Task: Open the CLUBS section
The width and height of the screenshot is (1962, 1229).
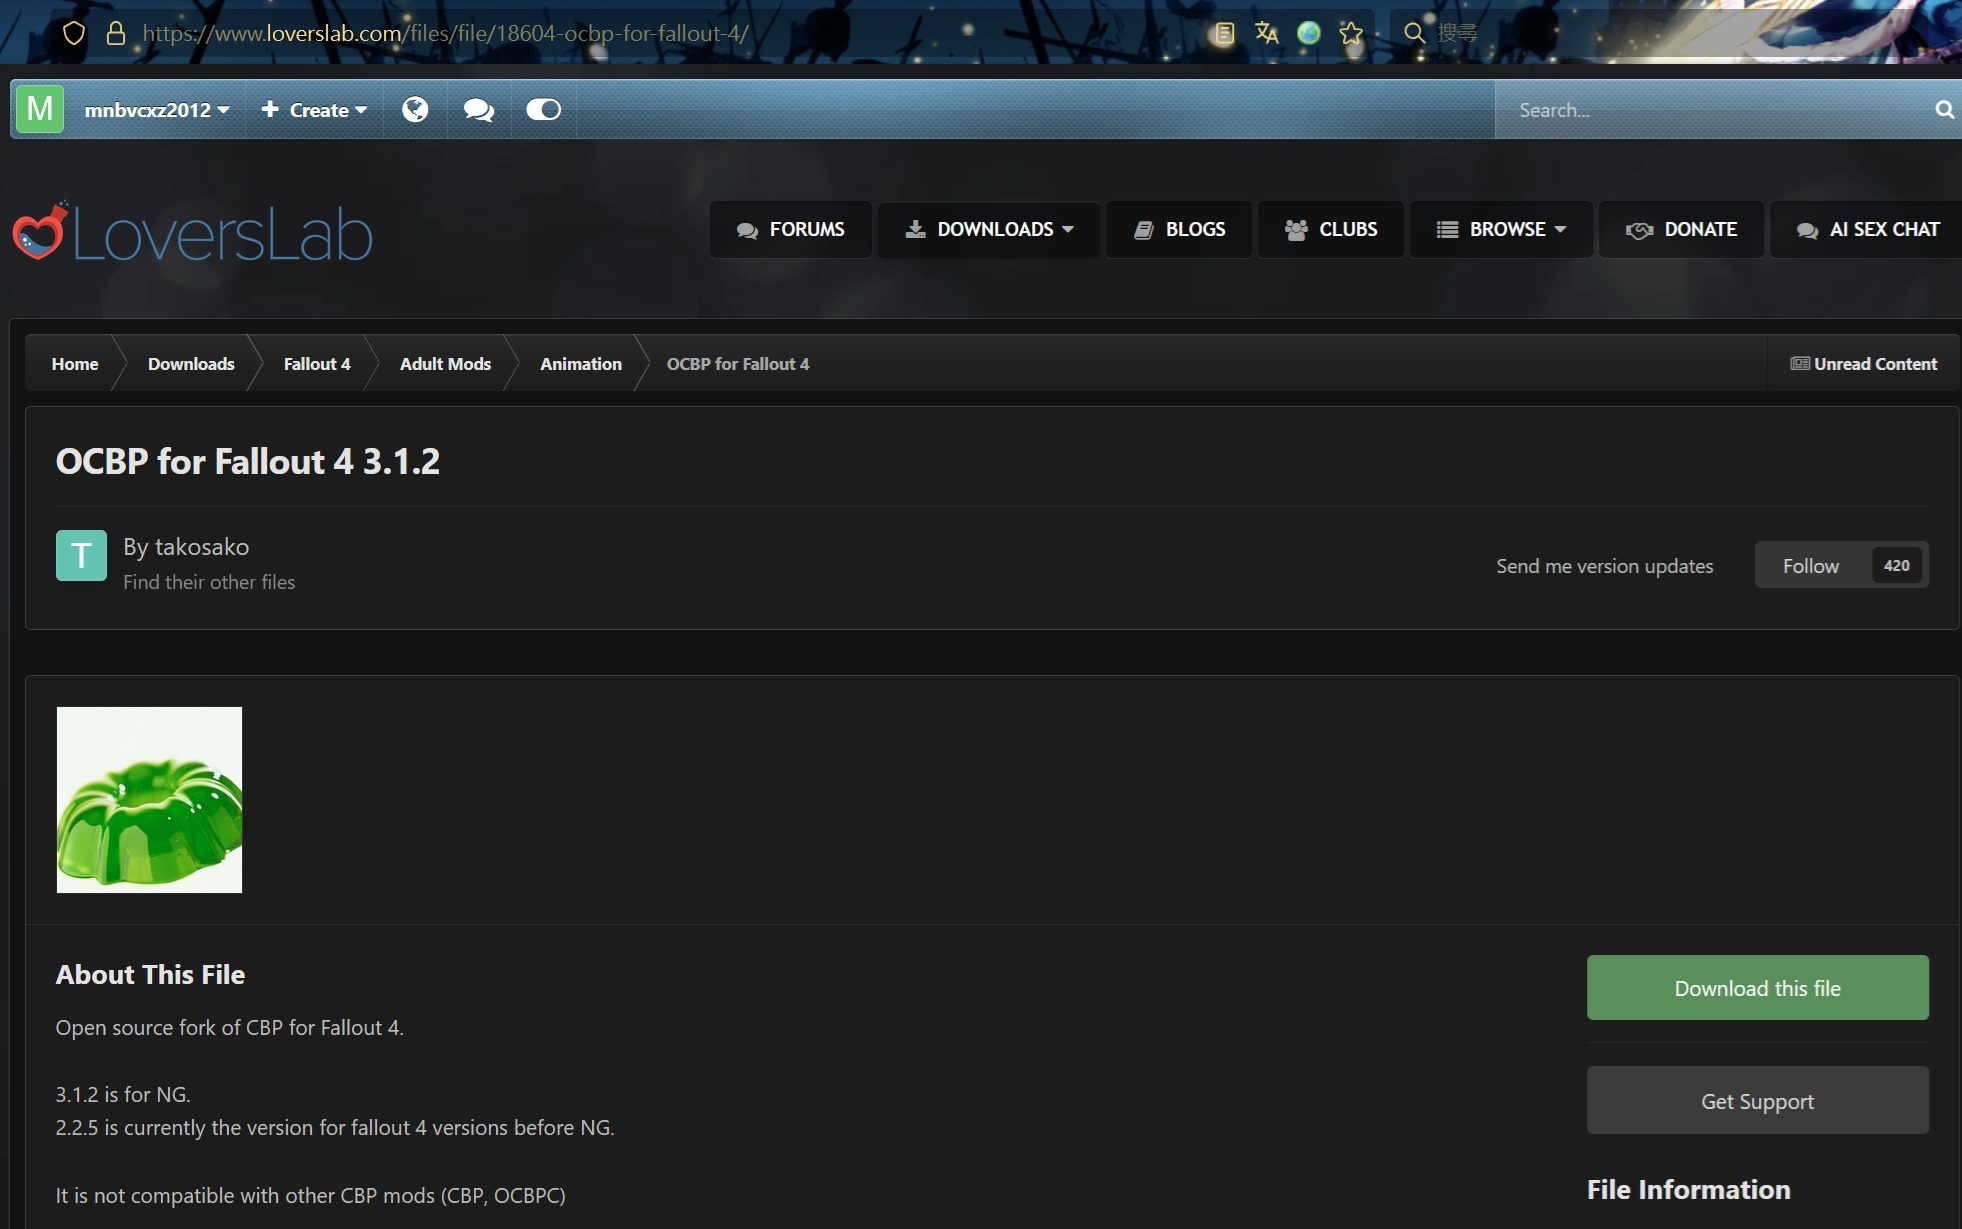Action: [x=1331, y=229]
